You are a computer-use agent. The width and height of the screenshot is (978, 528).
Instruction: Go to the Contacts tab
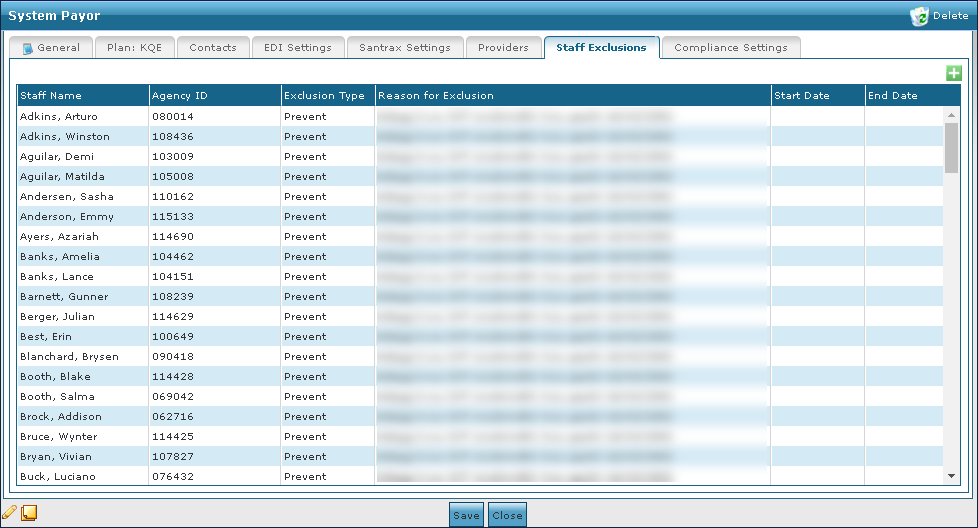point(213,48)
